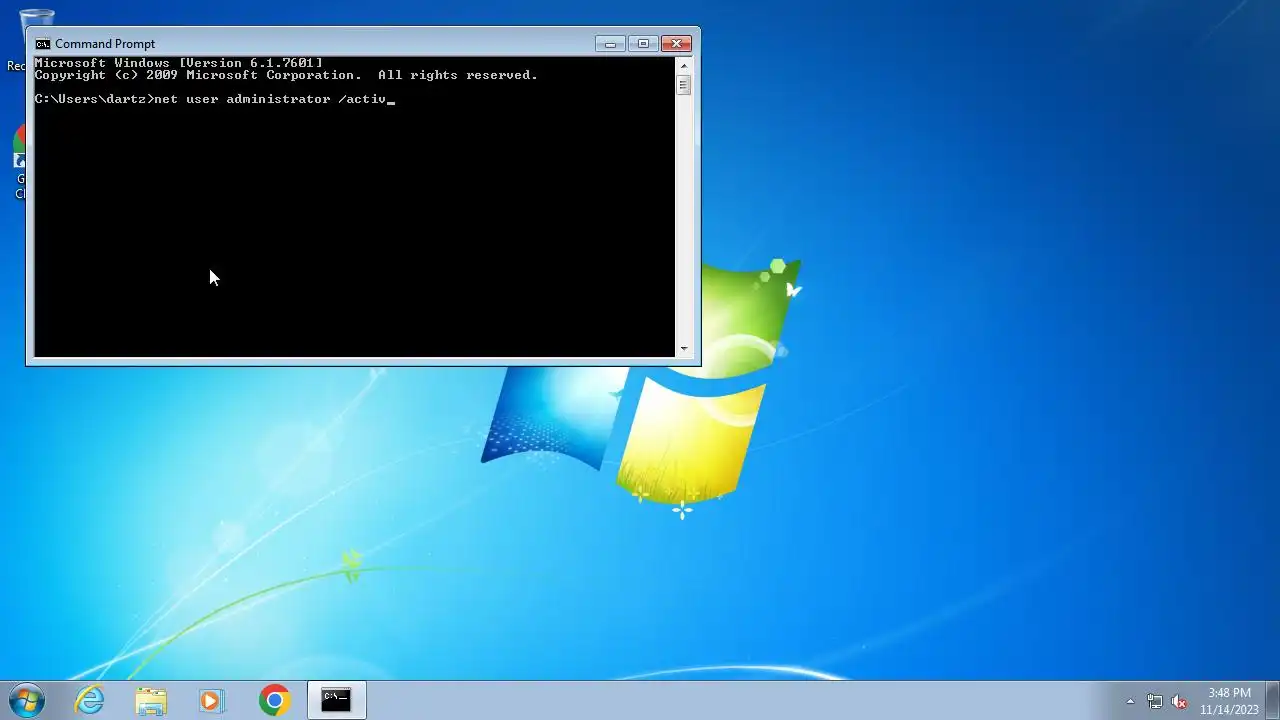Select the Command Prompt taskbar button
The height and width of the screenshot is (720, 1280).
336,700
